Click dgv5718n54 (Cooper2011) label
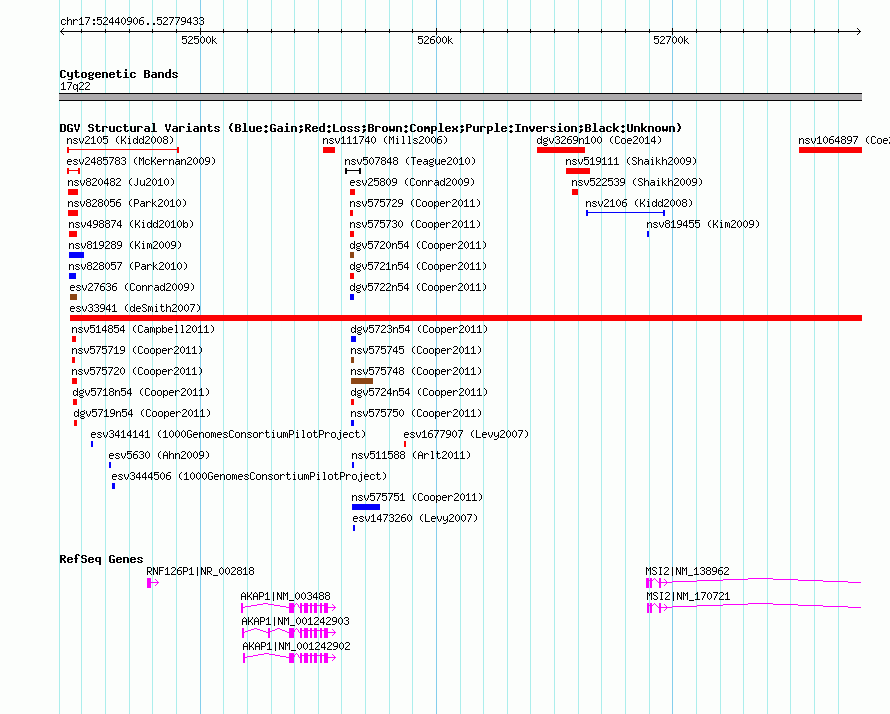 pyautogui.click(x=141, y=392)
